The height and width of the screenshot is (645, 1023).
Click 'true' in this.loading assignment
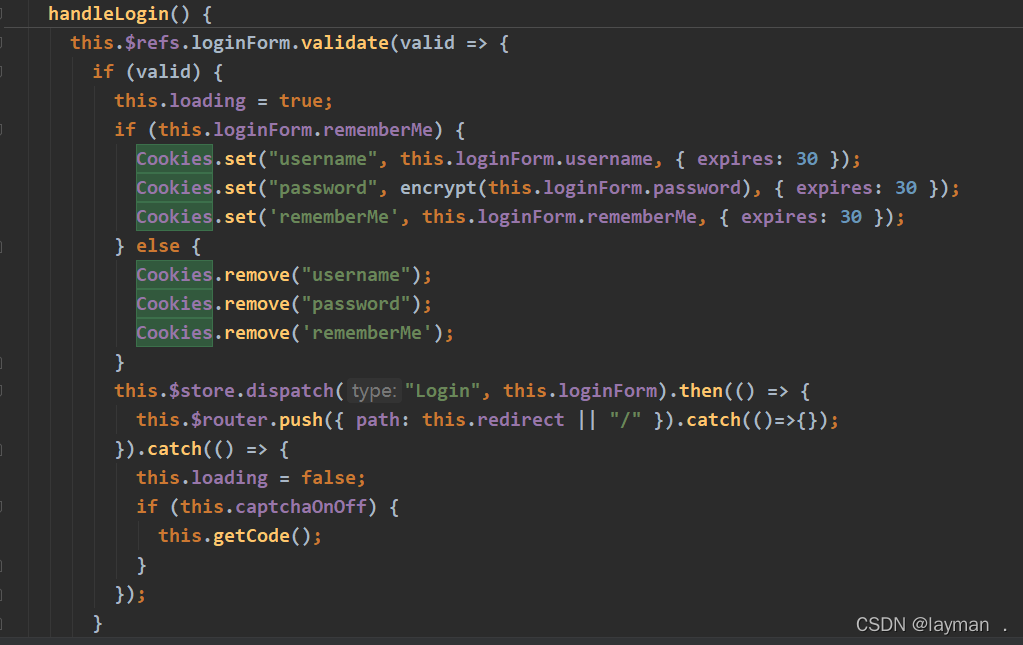coord(301,101)
